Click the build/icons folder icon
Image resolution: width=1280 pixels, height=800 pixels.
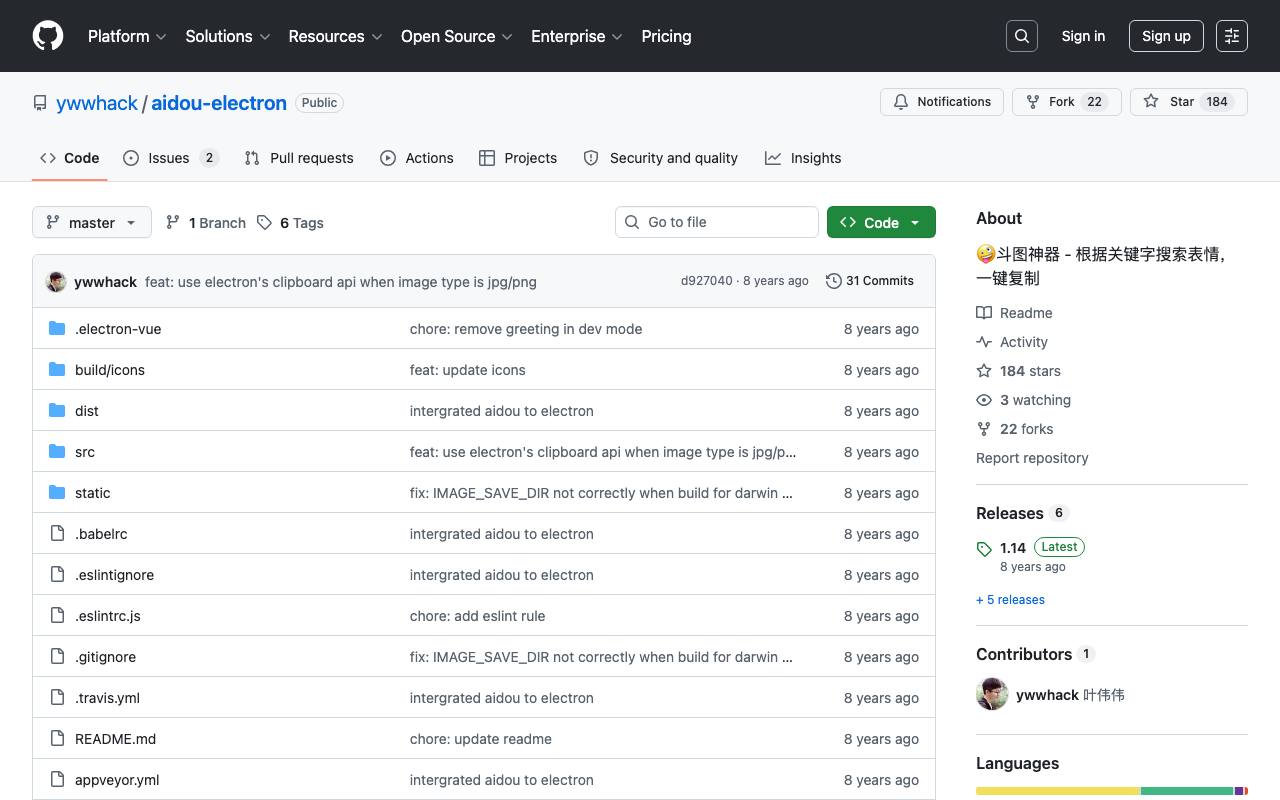57,370
